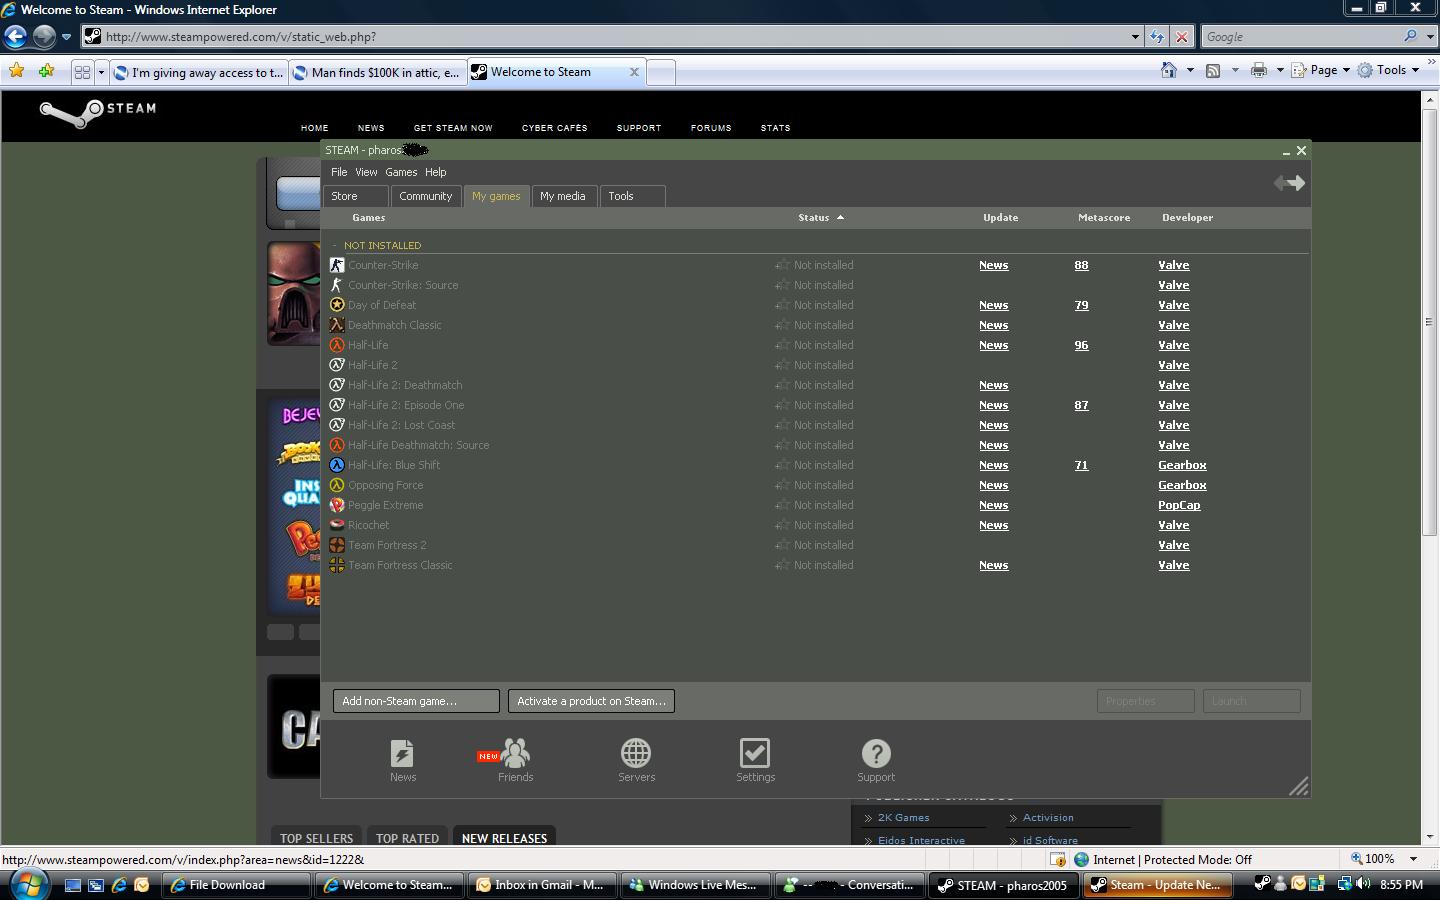Screen dimensions: 1440x900
Task: Open the PopCap developer link
Action: tap(1179, 505)
